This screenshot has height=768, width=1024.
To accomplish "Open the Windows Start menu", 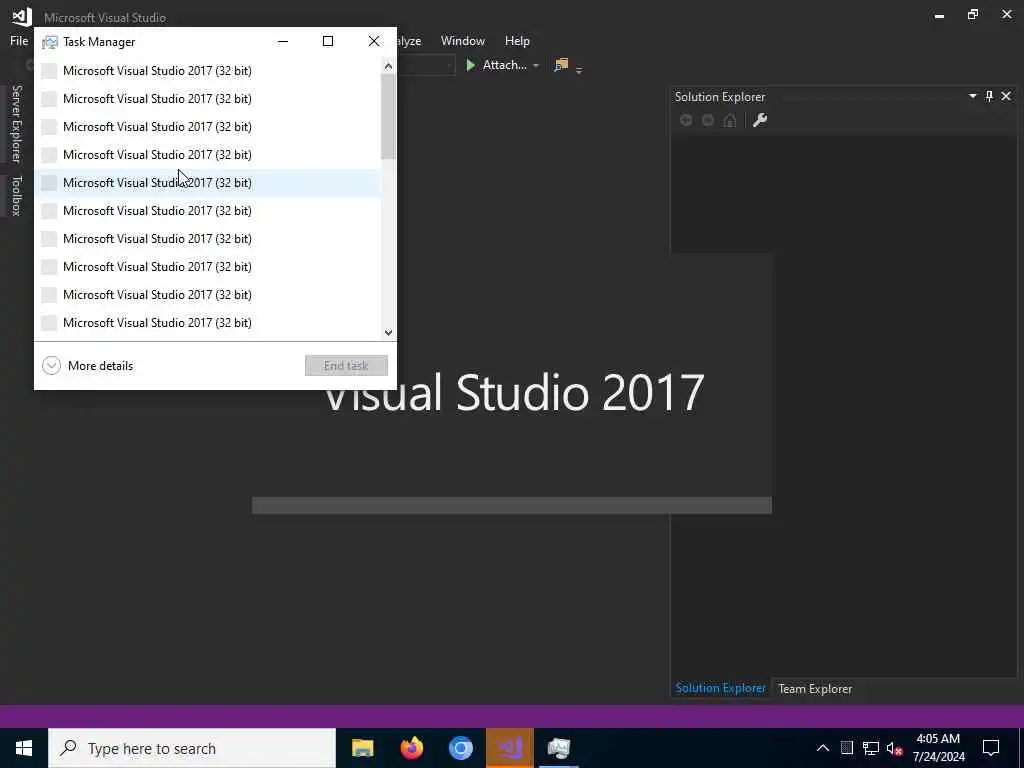I will [24, 748].
